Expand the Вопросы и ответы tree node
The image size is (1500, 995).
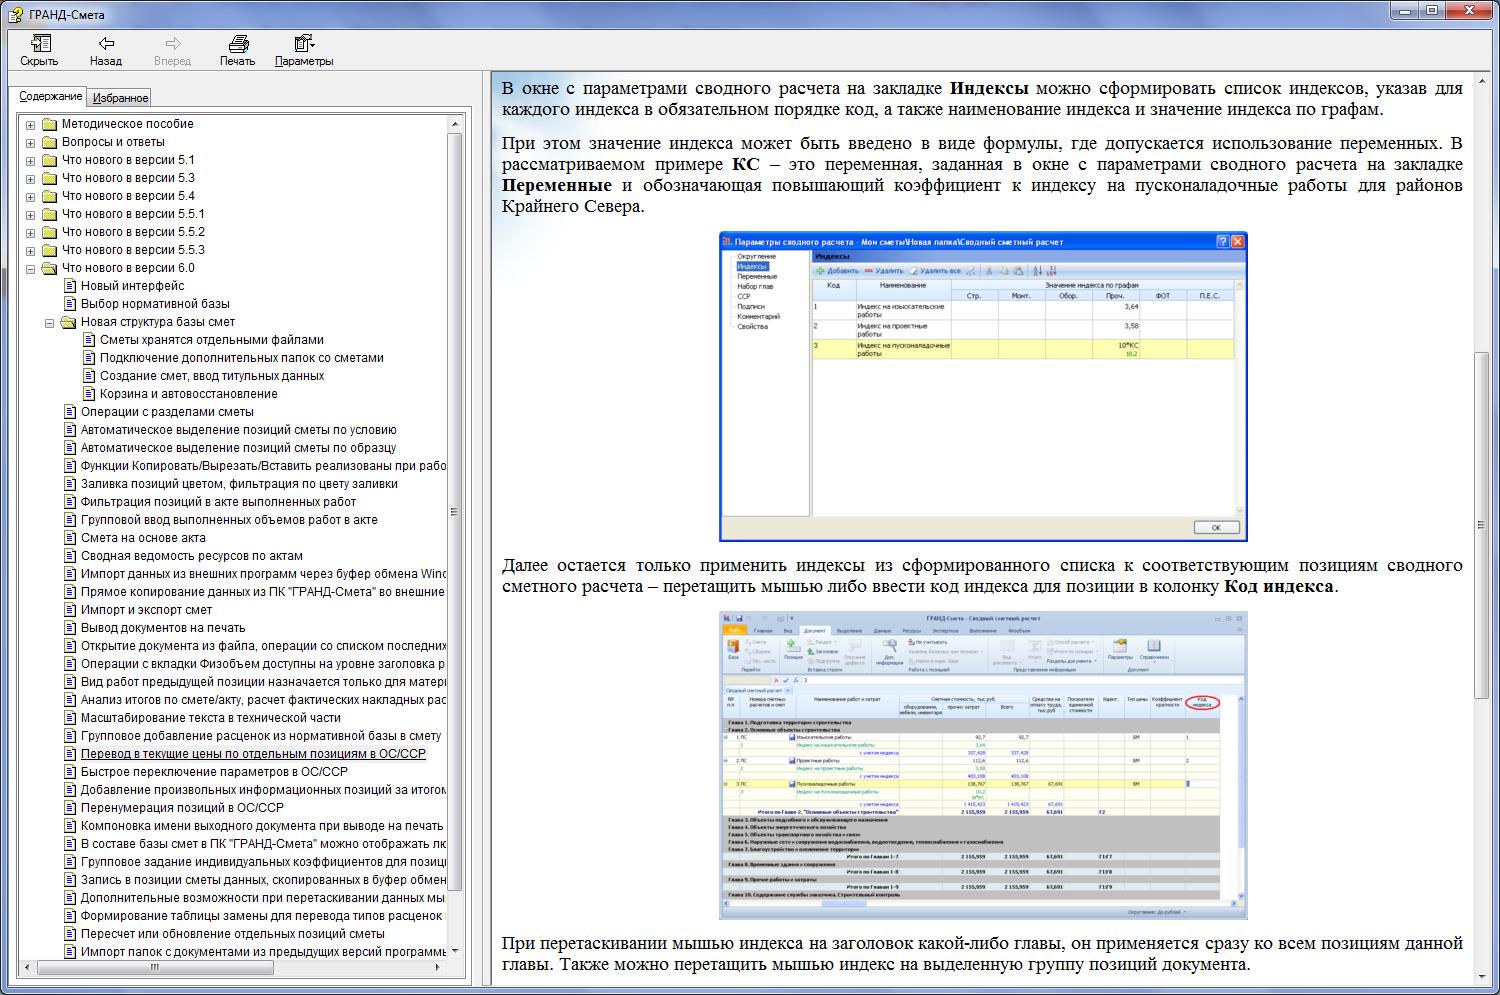[x=30, y=142]
